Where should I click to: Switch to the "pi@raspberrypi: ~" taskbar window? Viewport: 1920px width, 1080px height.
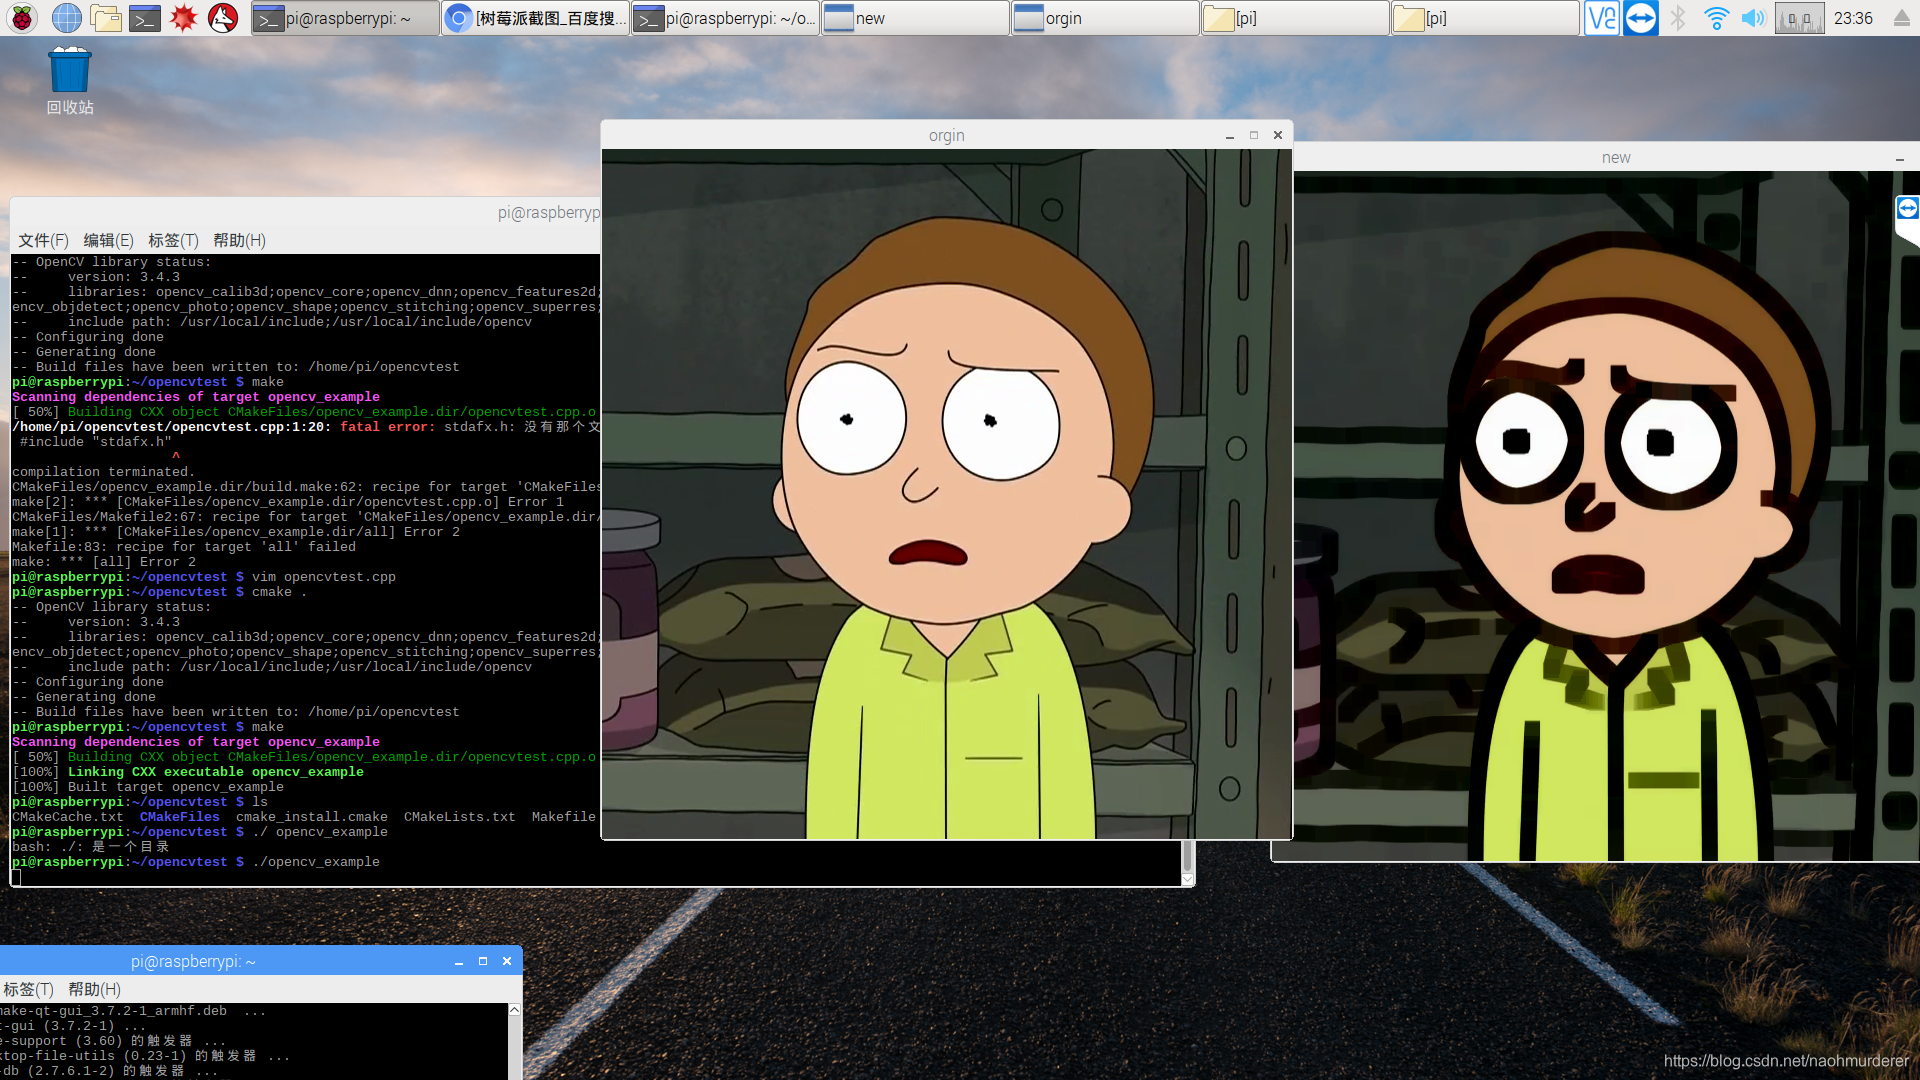[x=345, y=18]
